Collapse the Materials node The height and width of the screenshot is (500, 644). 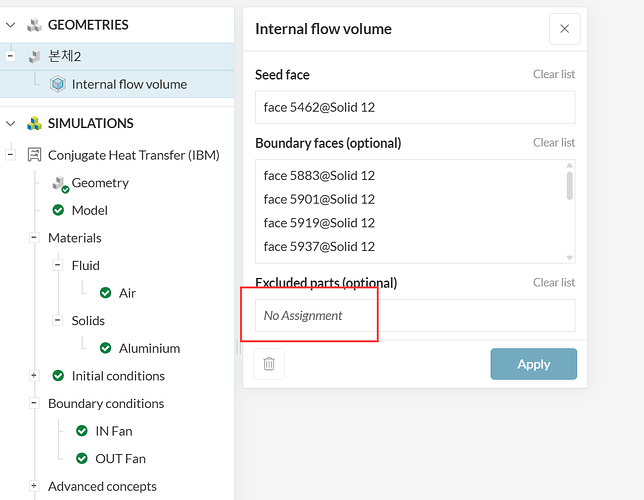(x=34, y=237)
